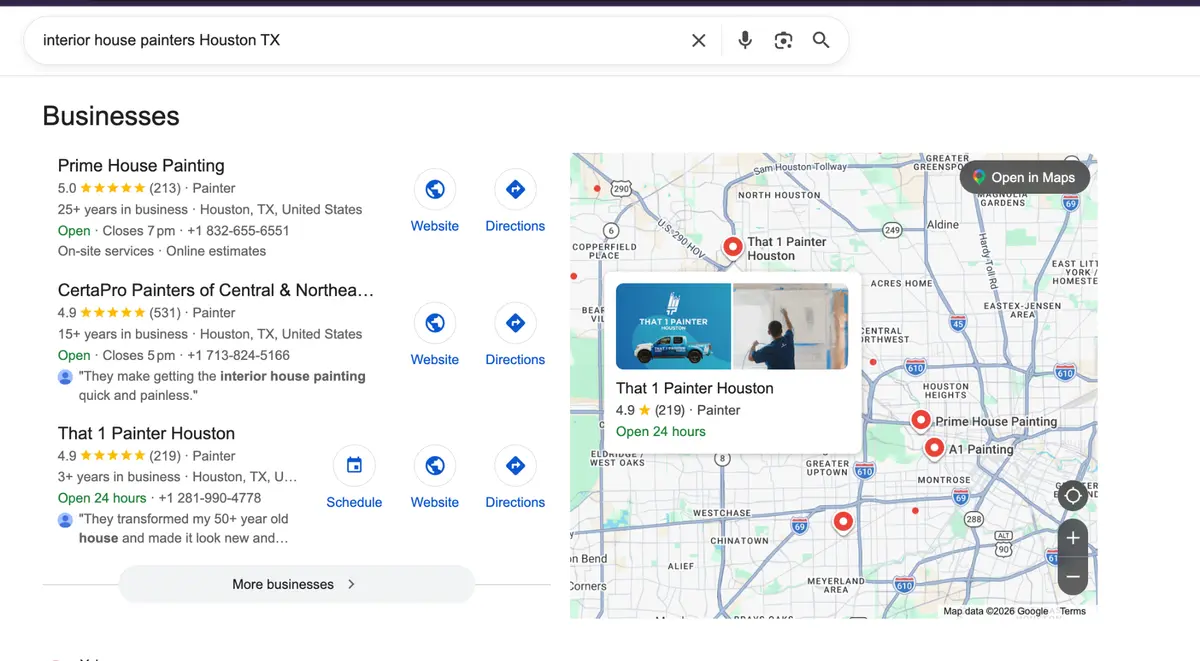Image resolution: width=1200 pixels, height=661 pixels.
Task: Click the Businesses heading
Action: click(x=111, y=116)
